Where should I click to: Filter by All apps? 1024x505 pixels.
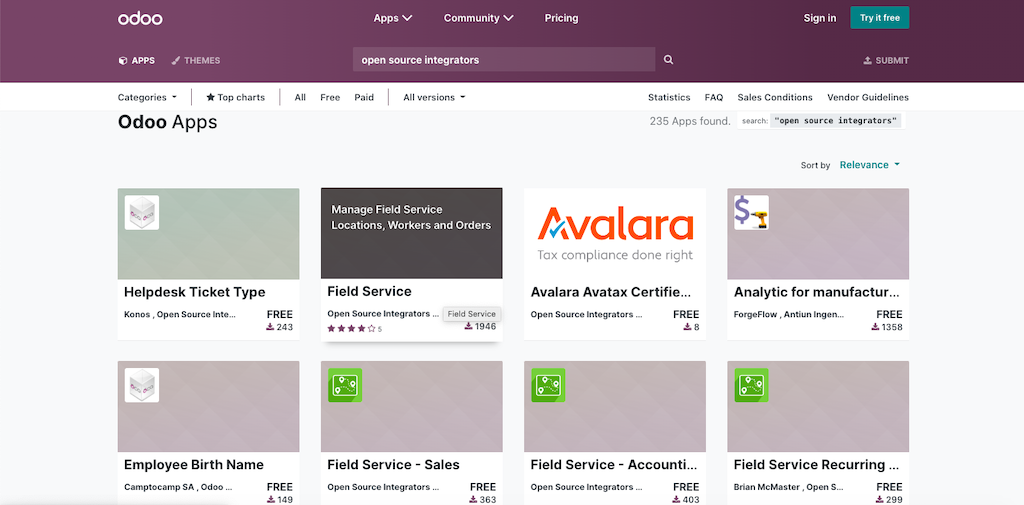300,97
